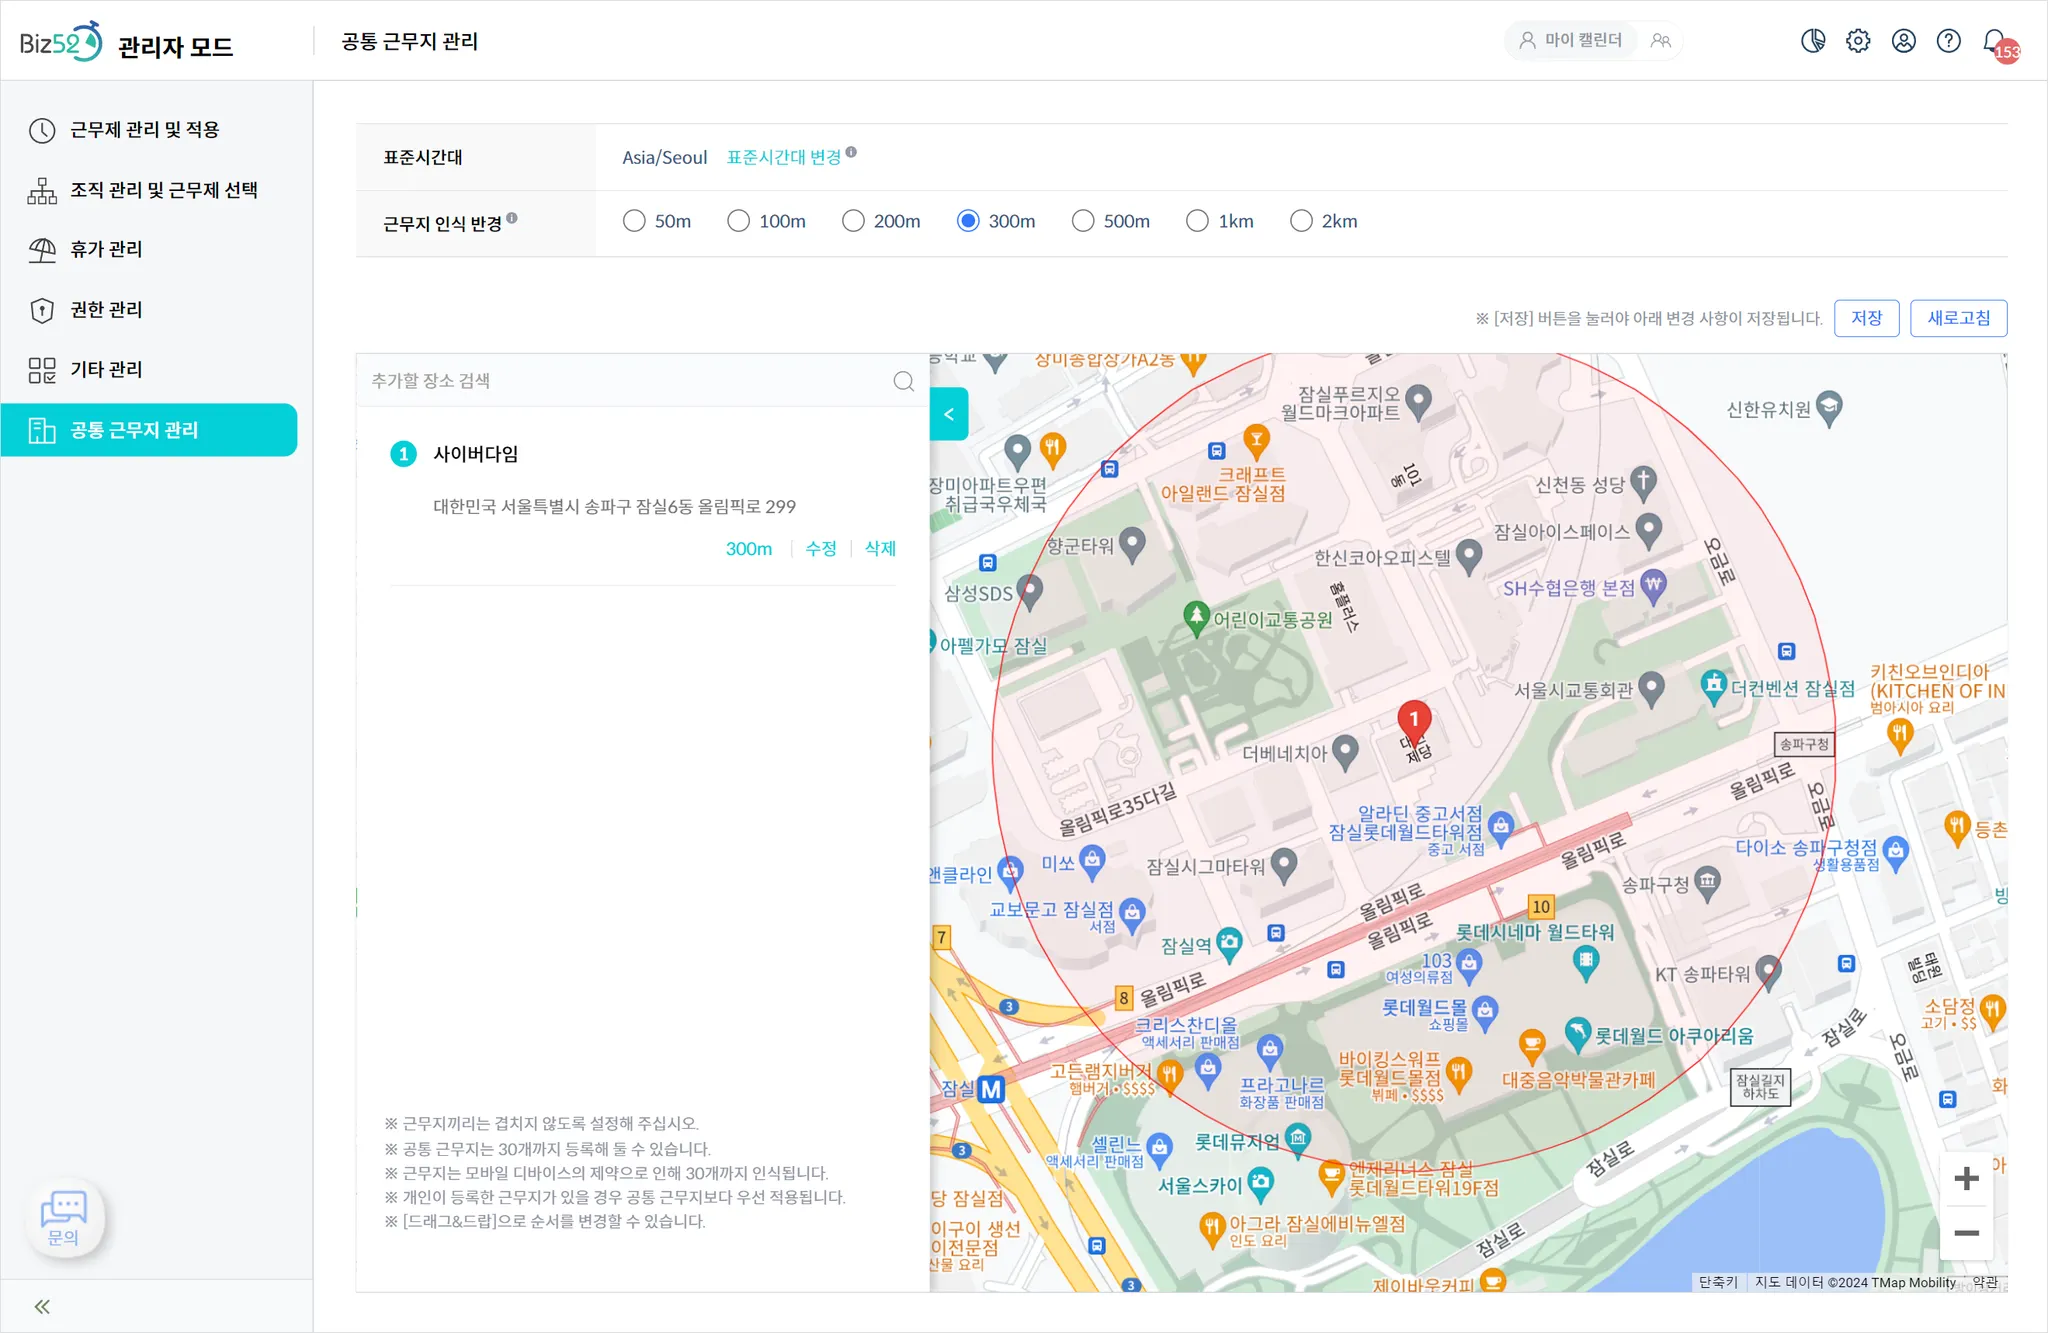Open the help question mark icon
This screenshot has width=2048, height=1333.
1948,41
